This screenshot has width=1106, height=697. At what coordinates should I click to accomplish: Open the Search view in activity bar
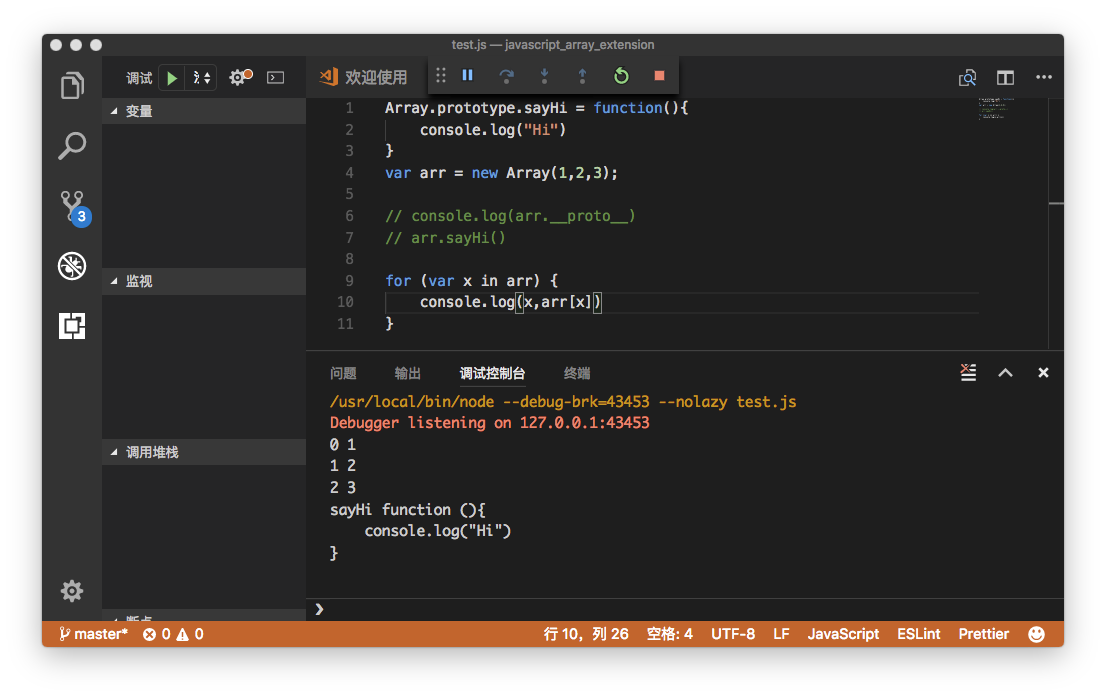72,146
